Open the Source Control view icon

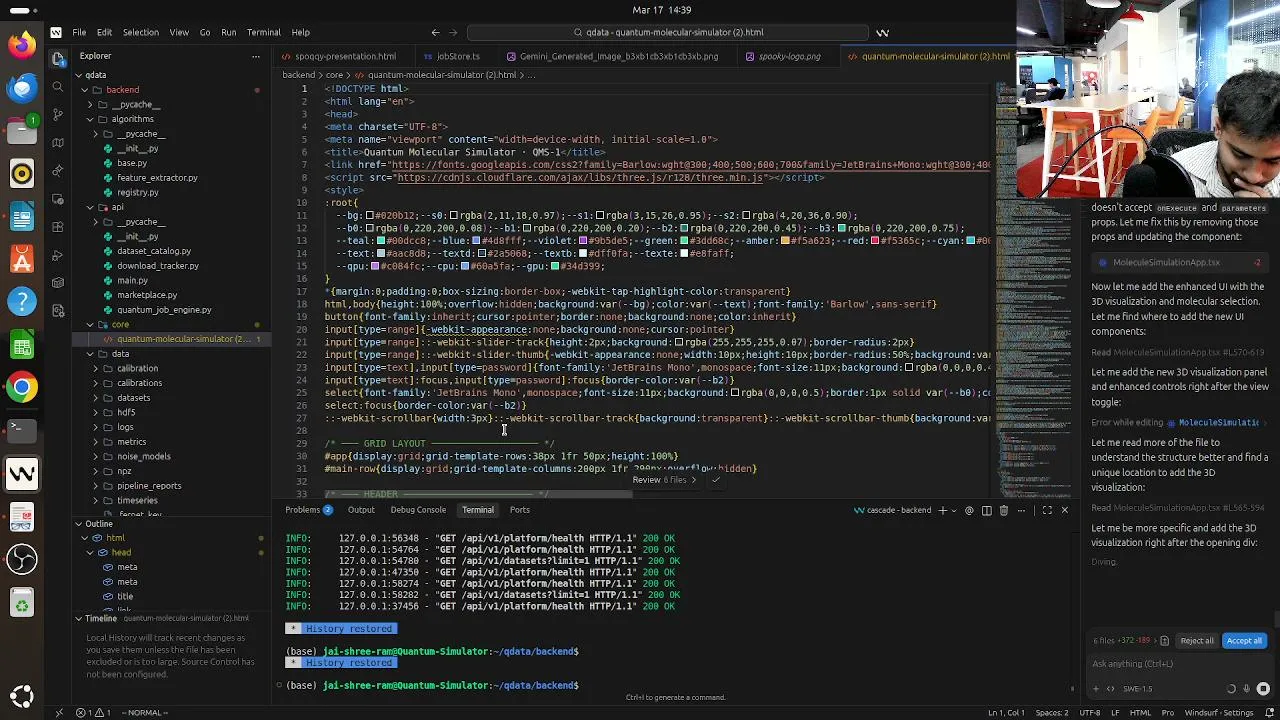click(x=58, y=115)
